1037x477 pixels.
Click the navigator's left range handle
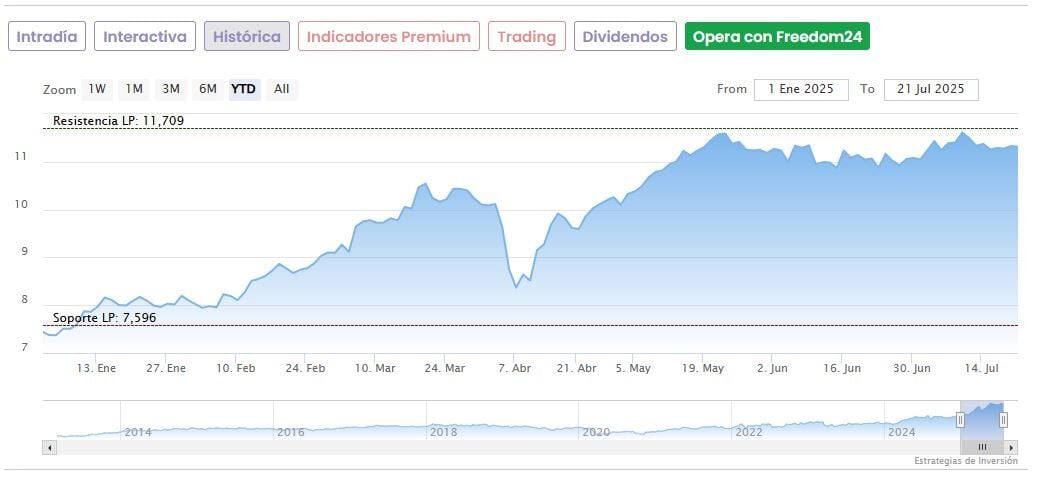coord(960,420)
